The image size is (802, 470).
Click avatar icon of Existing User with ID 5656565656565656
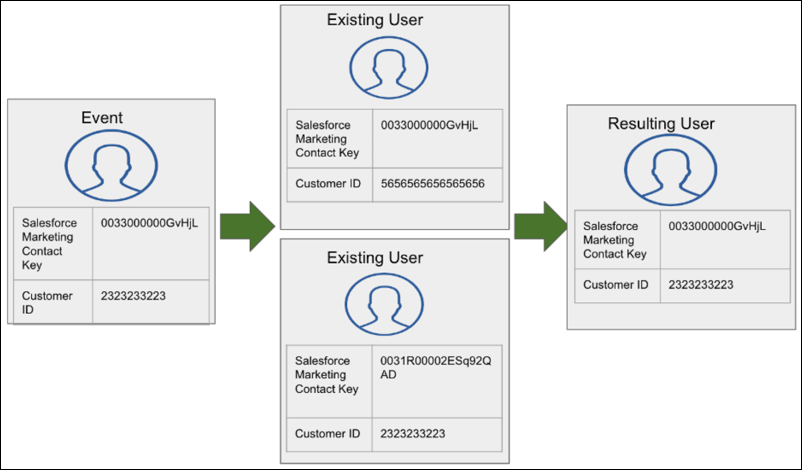tap(389, 68)
